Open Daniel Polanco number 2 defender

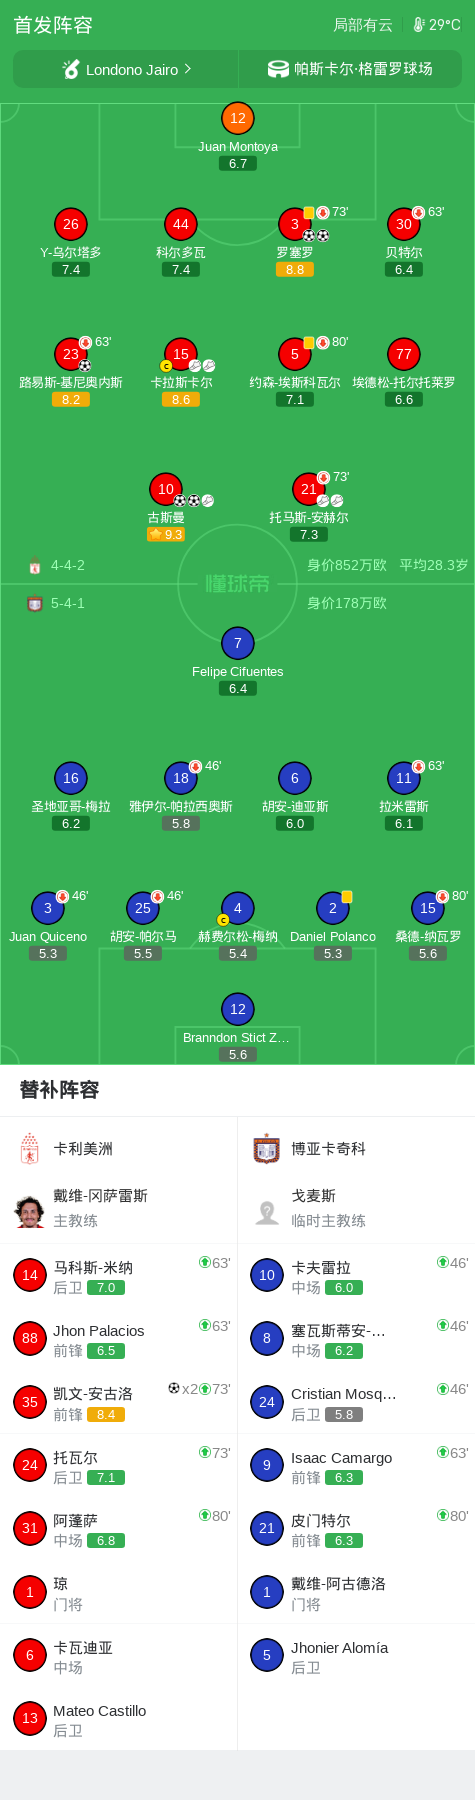click(x=333, y=908)
